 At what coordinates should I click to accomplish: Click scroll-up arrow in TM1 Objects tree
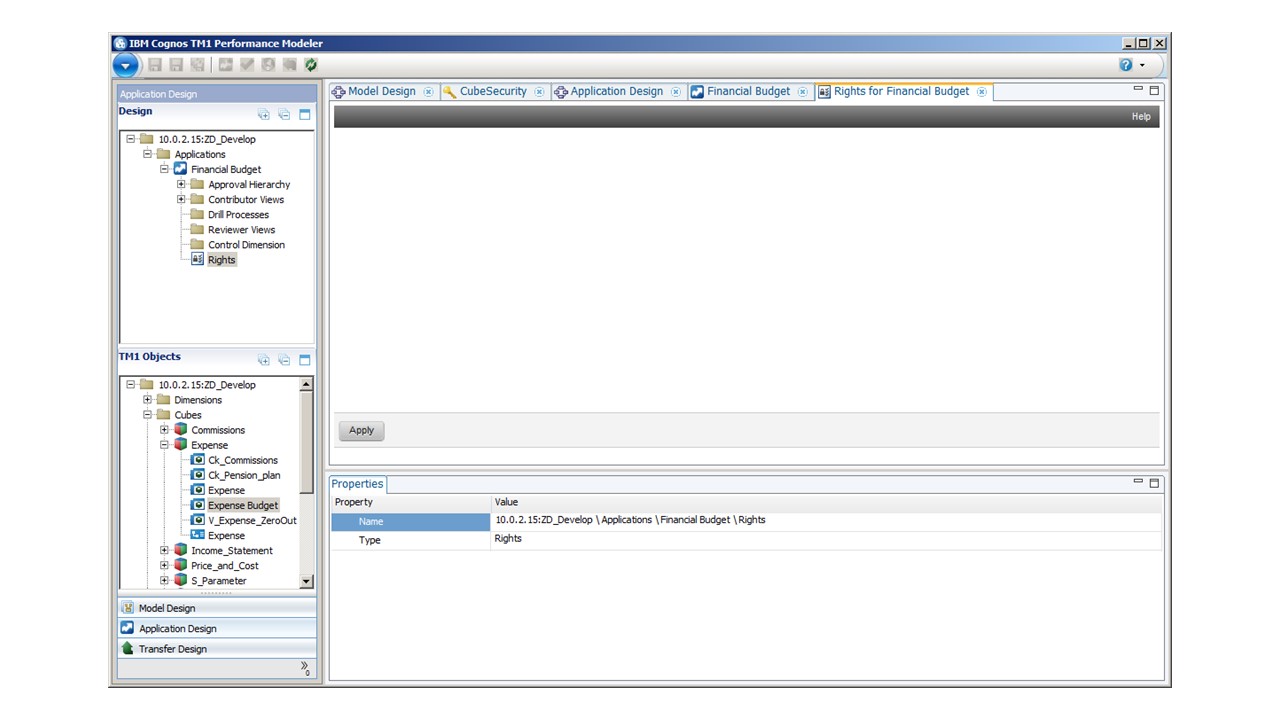[x=306, y=385]
